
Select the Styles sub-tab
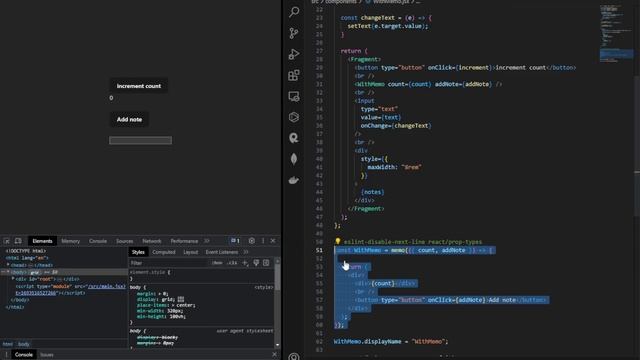138,252
